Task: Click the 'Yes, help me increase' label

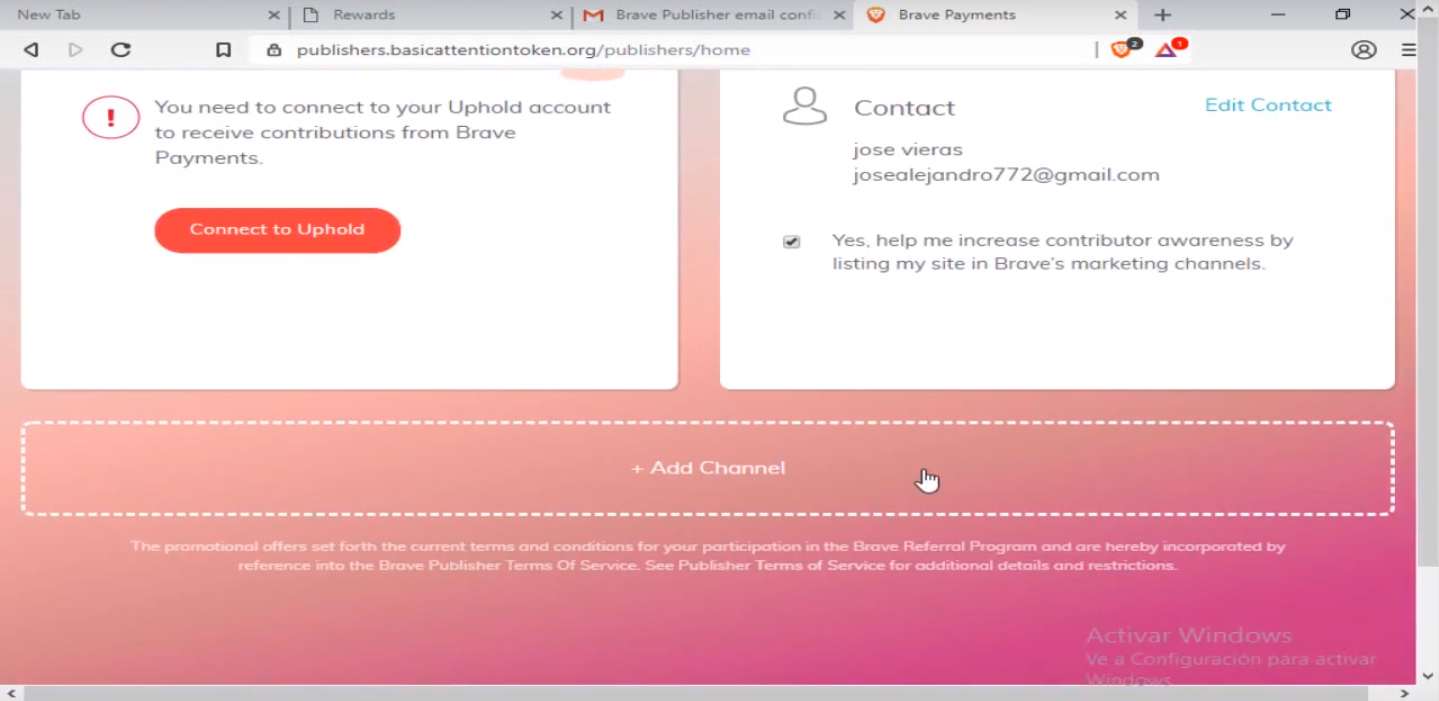Action: 1062,252
